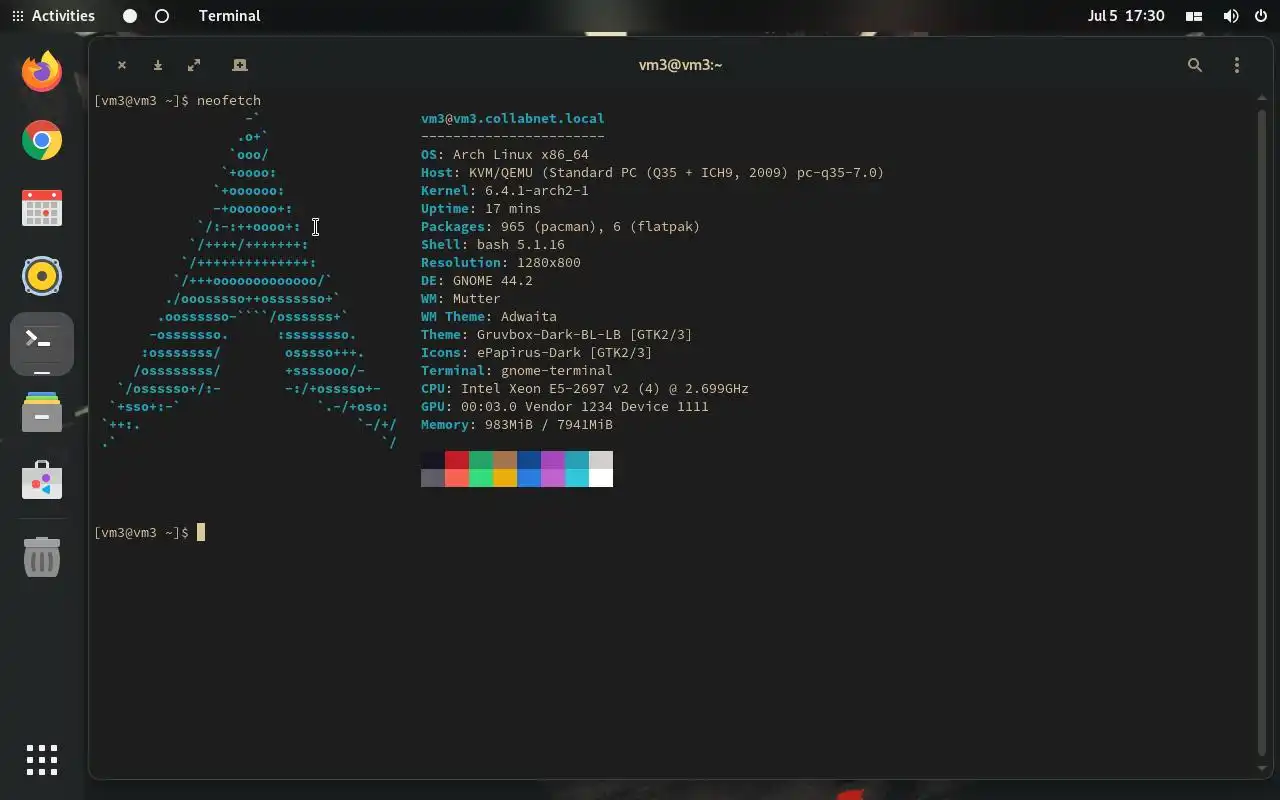Image resolution: width=1280 pixels, height=800 pixels.
Task: Open the Calendar app in the dock
Action: (x=42, y=208)
